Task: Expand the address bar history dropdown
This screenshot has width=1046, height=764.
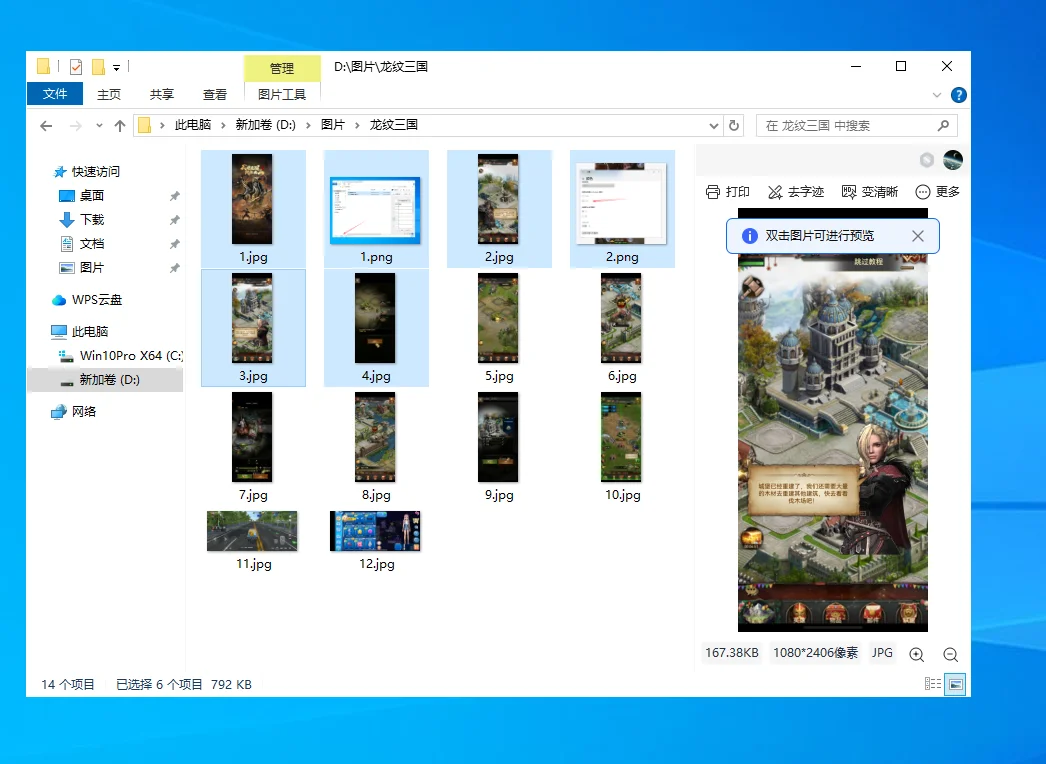Action: tap(714, 125)
